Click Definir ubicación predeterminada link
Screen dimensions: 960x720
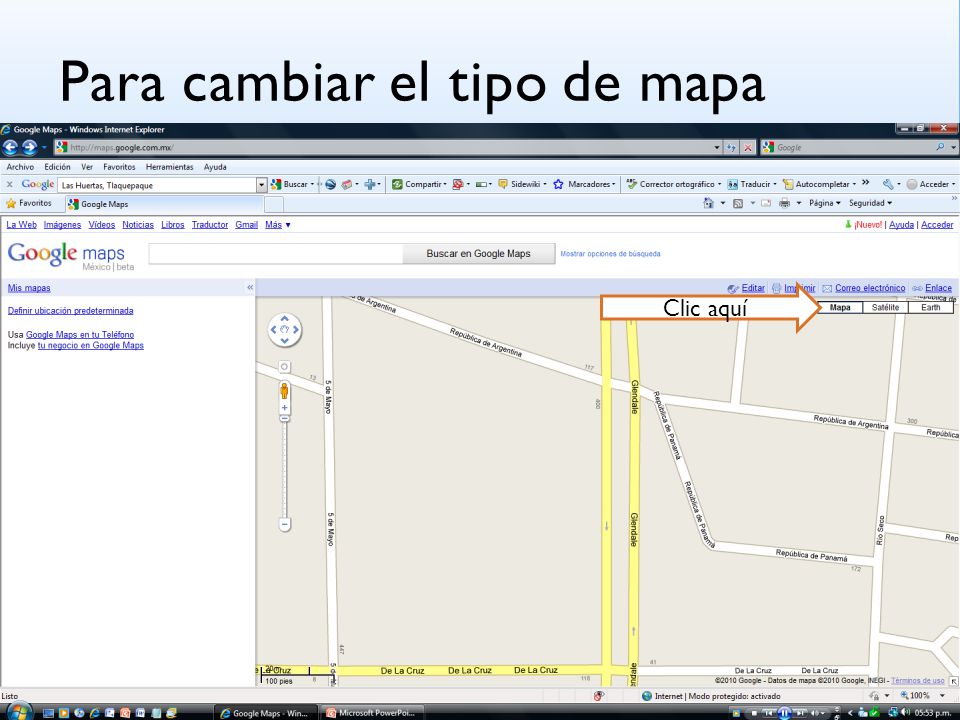(x=70, y=310)
